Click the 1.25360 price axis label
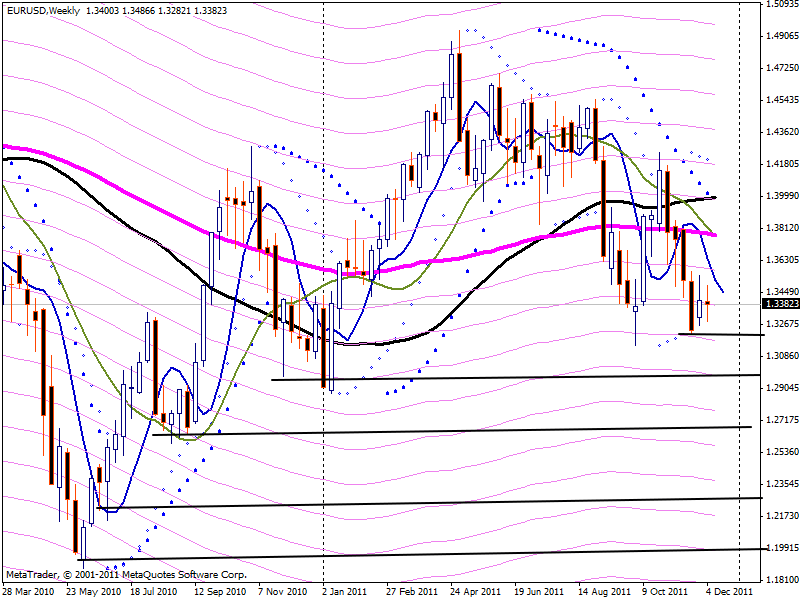800x600 pixels. (782, 452)
